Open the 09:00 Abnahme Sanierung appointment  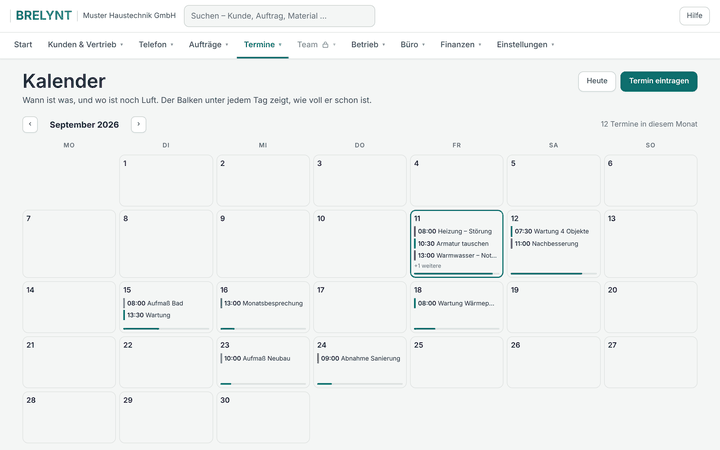tap(360, 358)
